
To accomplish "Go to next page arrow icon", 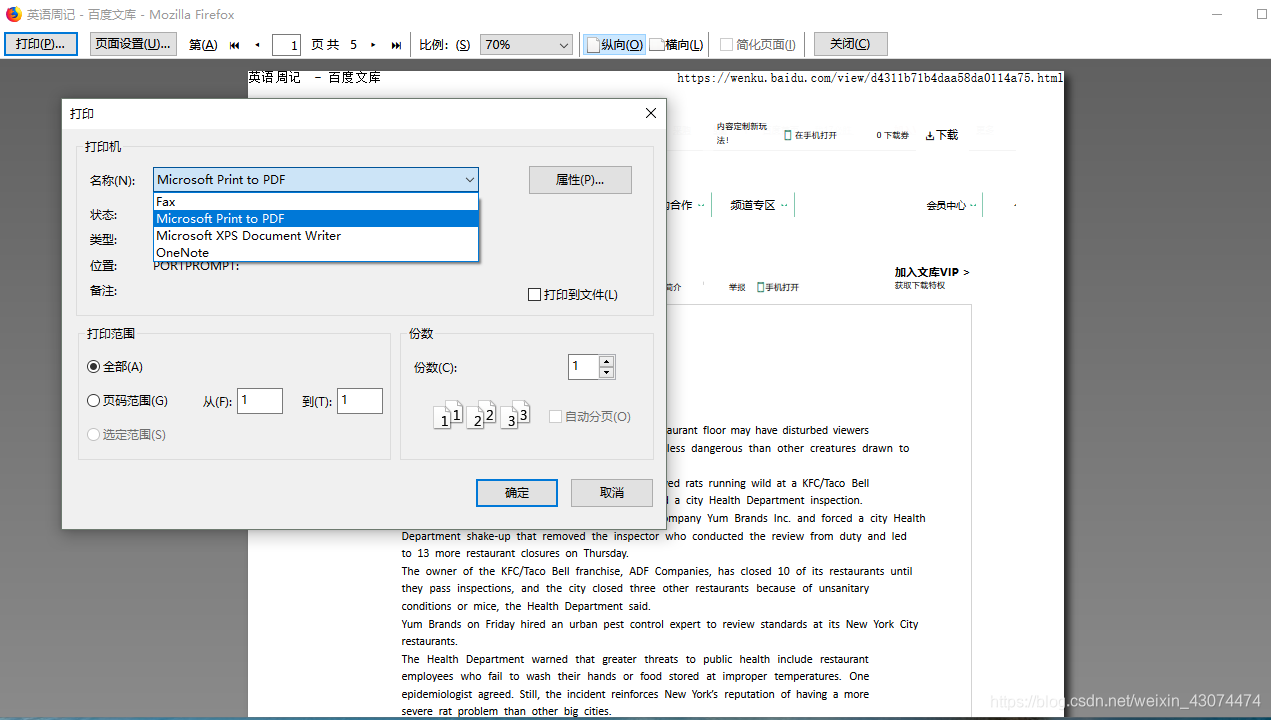I will click(374, 45).
